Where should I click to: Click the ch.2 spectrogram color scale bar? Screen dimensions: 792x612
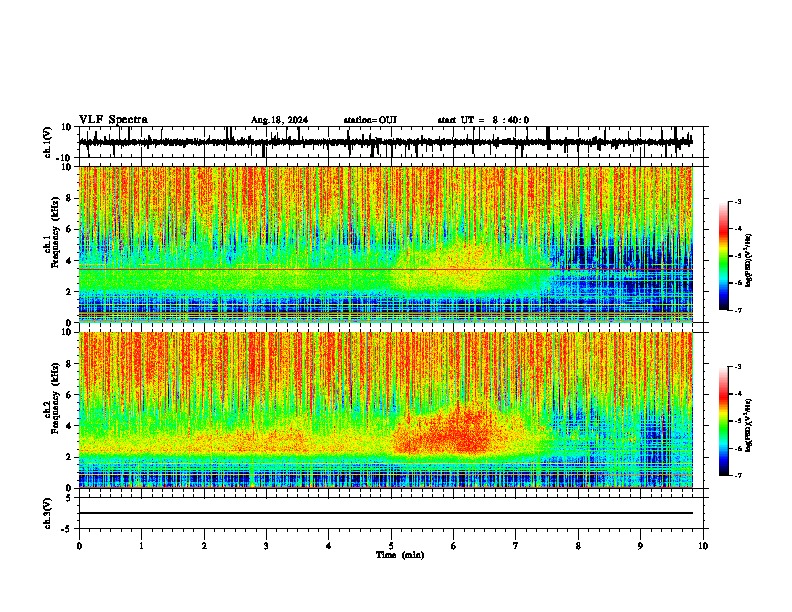(x=724, y=421)
